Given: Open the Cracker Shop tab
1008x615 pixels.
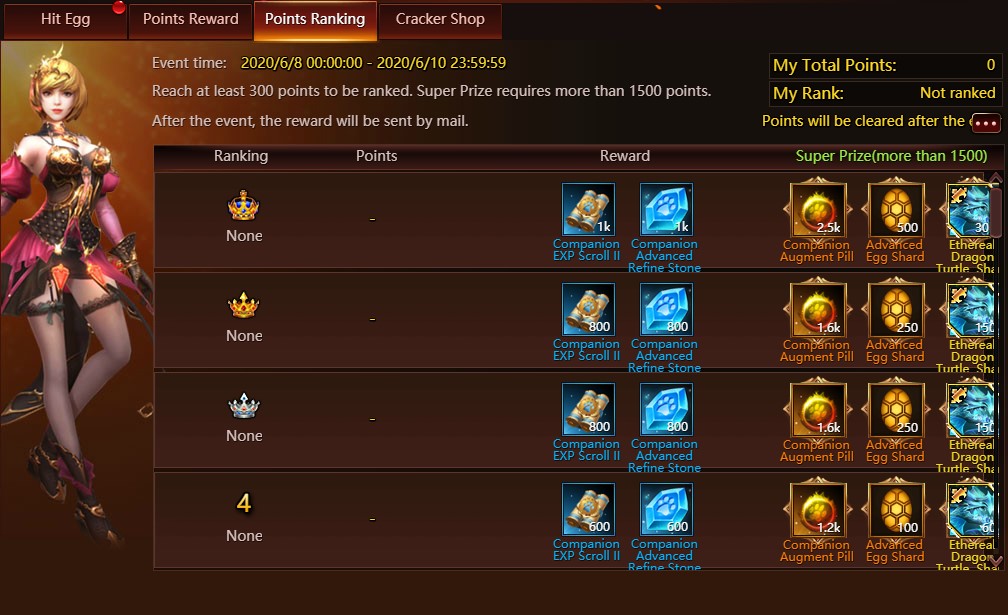Looking at the screenshot, I should pos(440,20).
